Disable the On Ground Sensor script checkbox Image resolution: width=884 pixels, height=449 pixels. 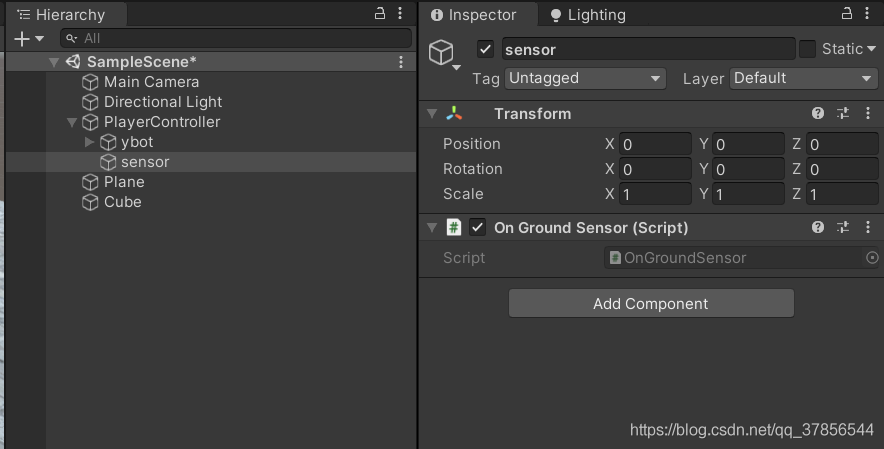[x=477, y=227]
